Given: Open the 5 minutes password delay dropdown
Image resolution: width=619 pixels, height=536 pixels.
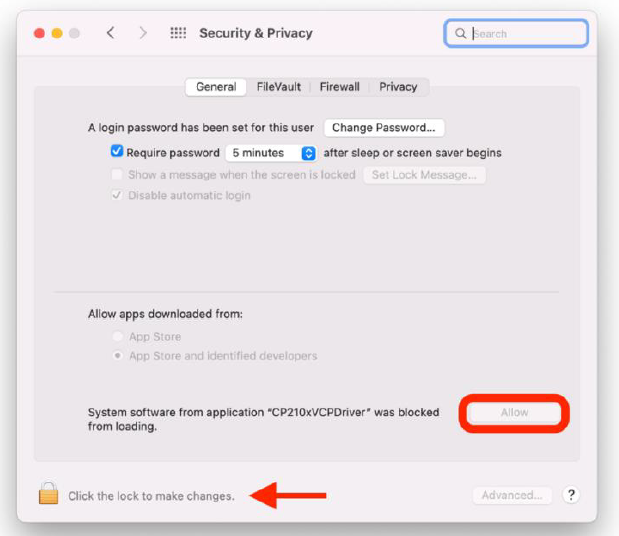Looking at the screenshot, I should [x=270, y=153].
